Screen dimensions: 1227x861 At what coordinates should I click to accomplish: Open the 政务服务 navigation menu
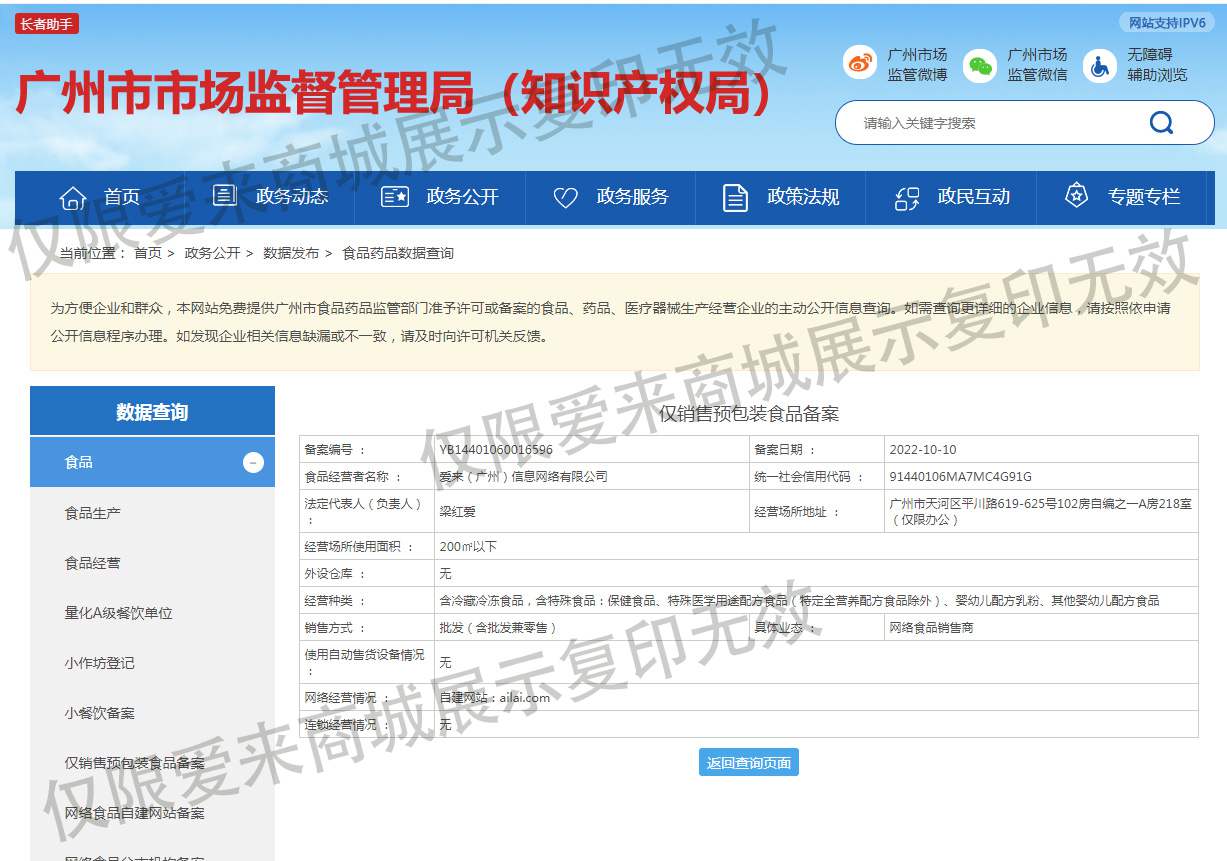tap(610, 197)
